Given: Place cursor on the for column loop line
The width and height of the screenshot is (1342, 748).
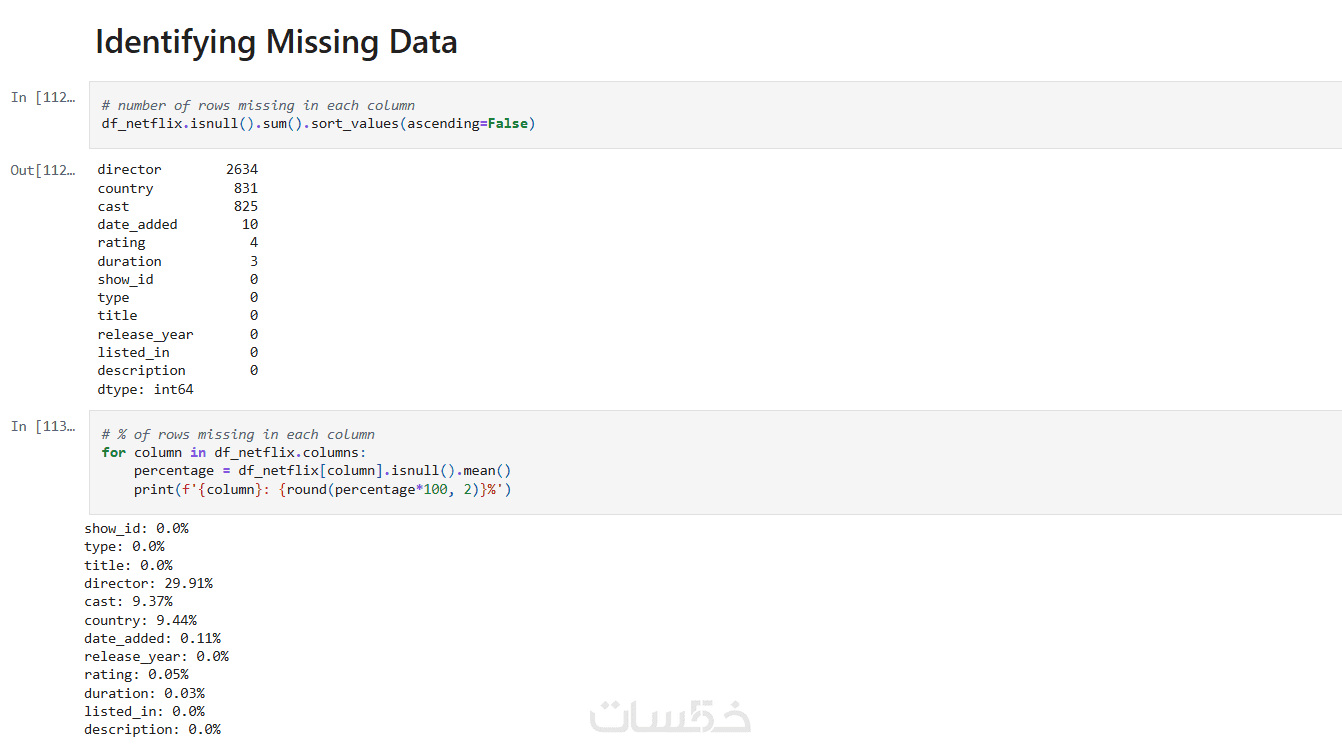Looking at the screenshot, I should [234, 452].
